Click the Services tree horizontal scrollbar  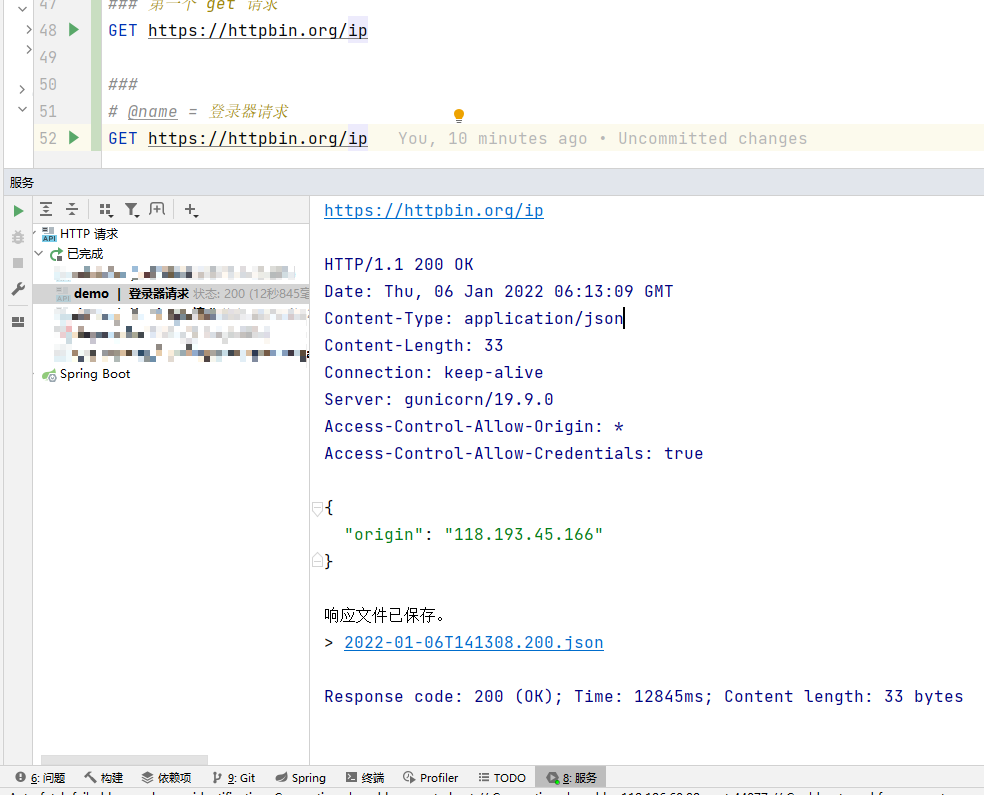coord(124,760)
